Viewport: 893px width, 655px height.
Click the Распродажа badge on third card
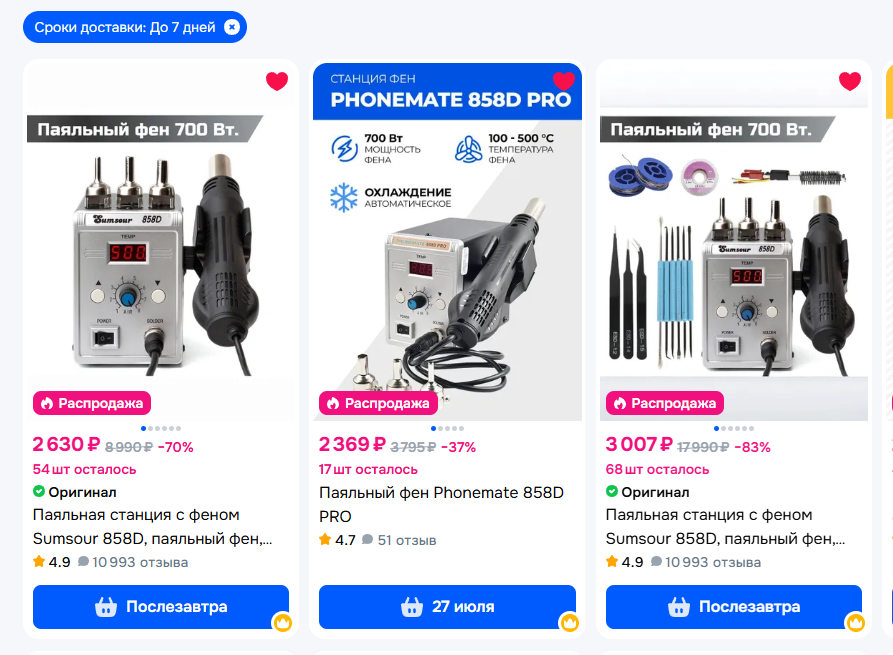click(665, 403)
